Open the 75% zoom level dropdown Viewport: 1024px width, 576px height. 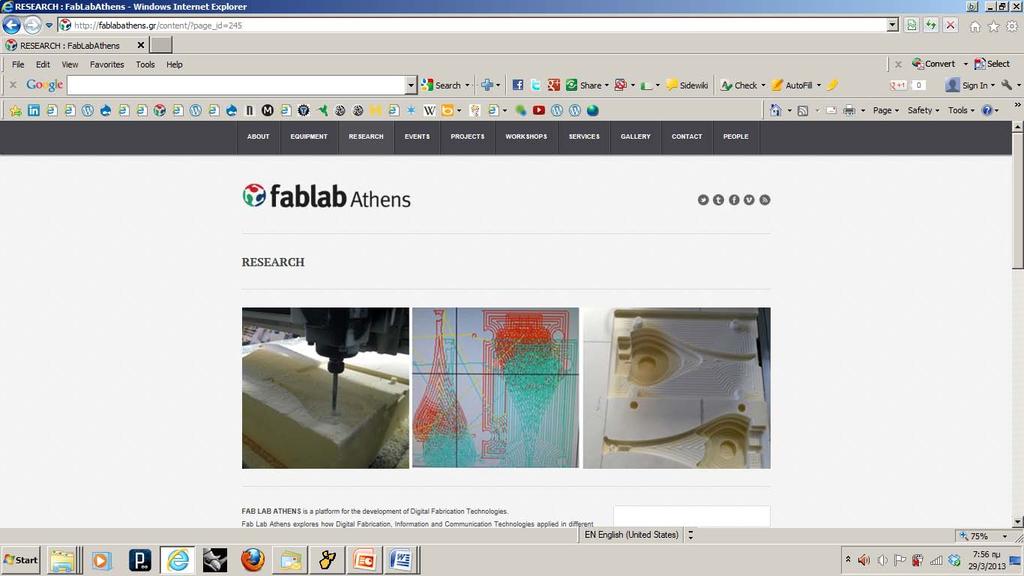(x=1004, y=536)
